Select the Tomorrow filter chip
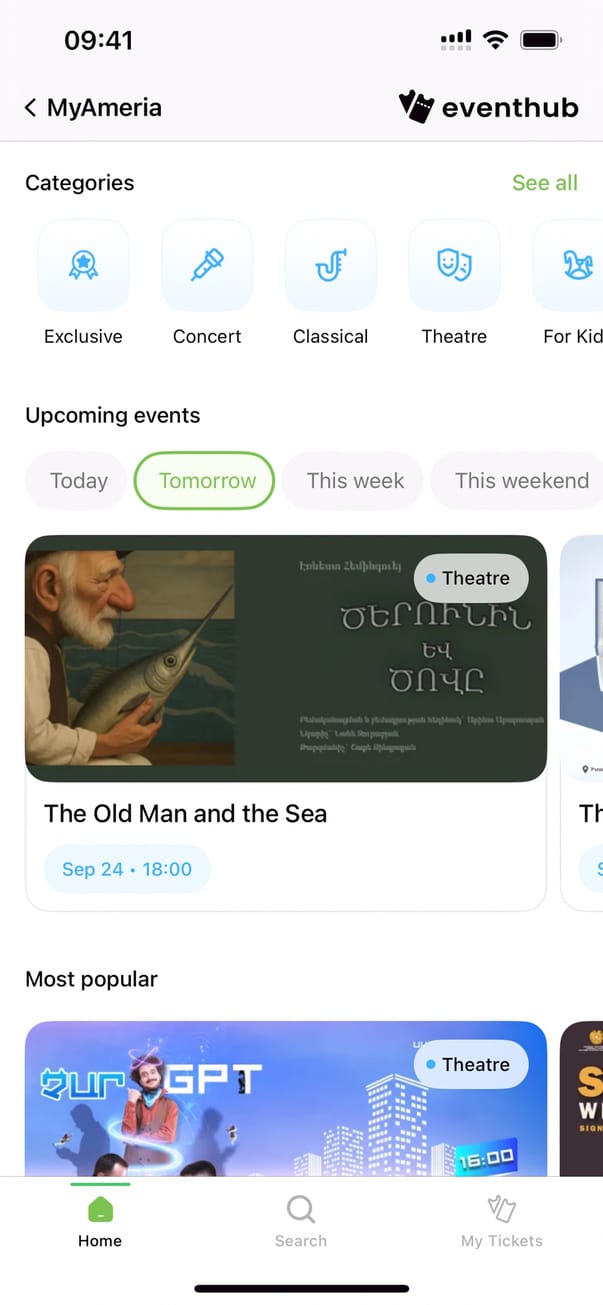The width and height of the screenshot is (603, 1305). (x=207, y=481)
